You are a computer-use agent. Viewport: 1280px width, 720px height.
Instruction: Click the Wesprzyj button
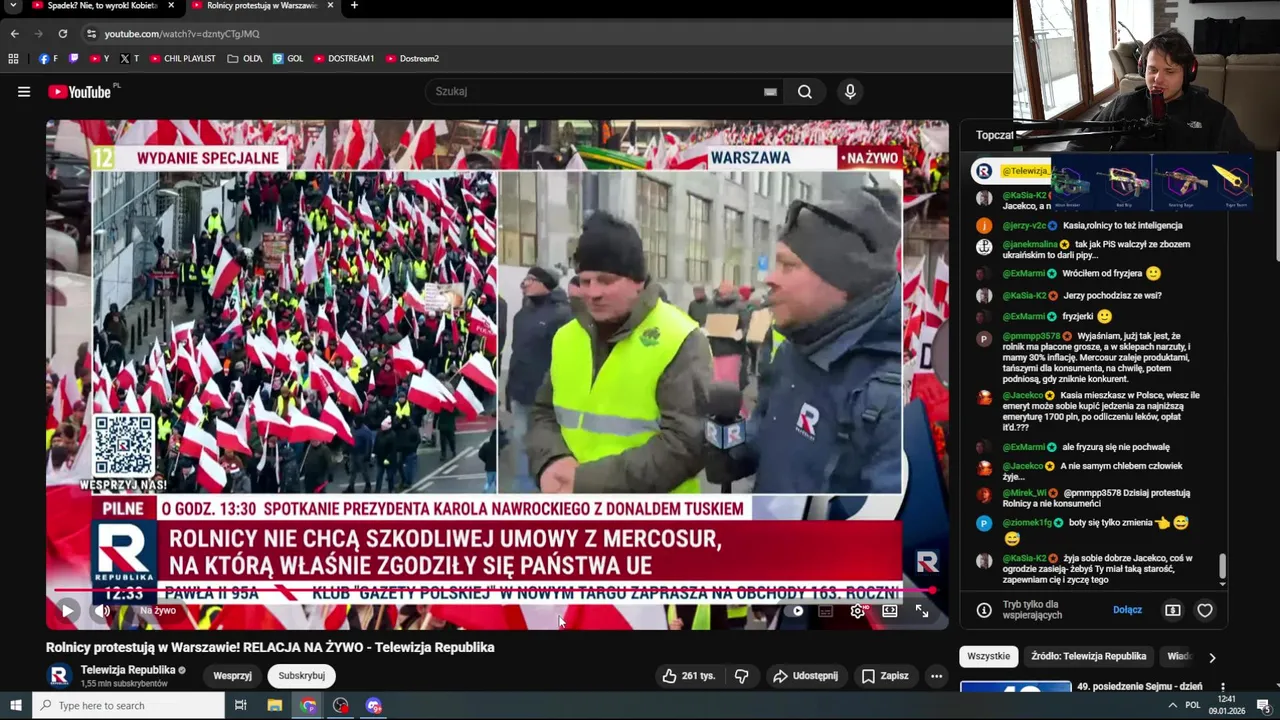[232, 676]
